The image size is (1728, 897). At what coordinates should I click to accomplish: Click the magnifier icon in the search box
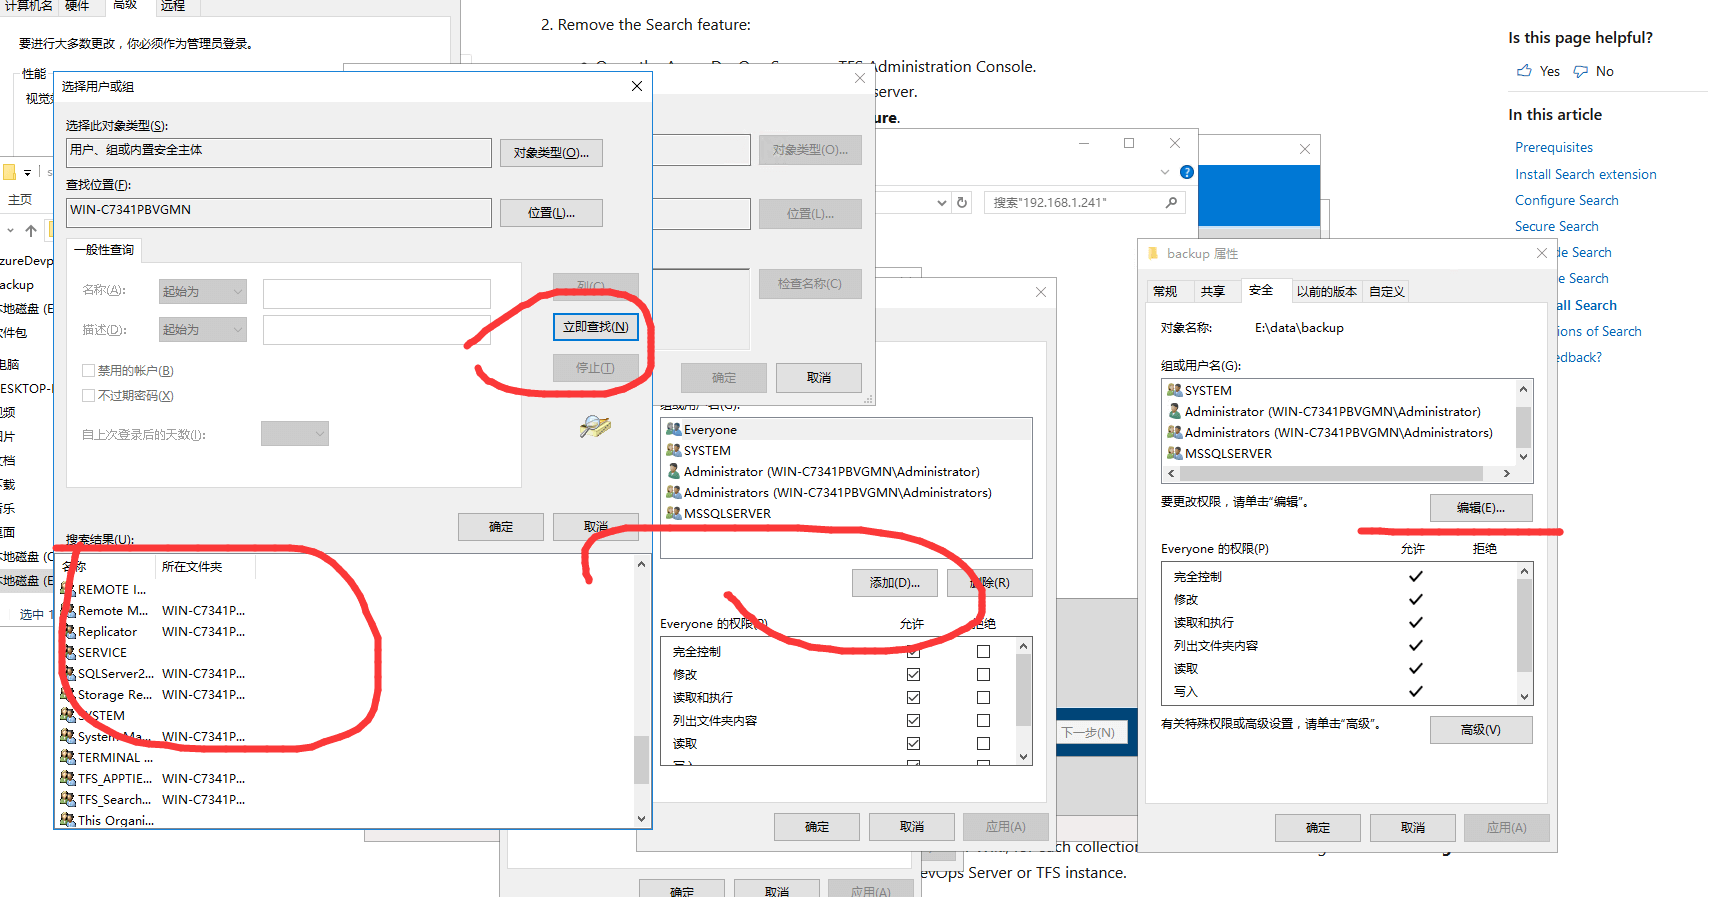(1171, 202)
